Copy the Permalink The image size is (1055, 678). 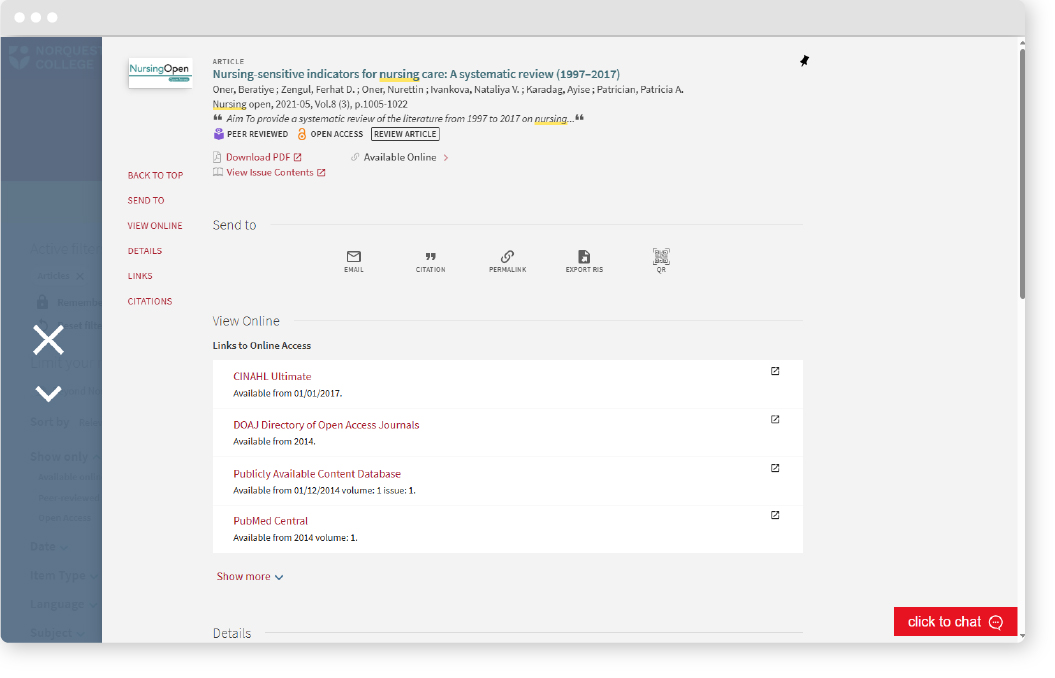tap(507, 261)
